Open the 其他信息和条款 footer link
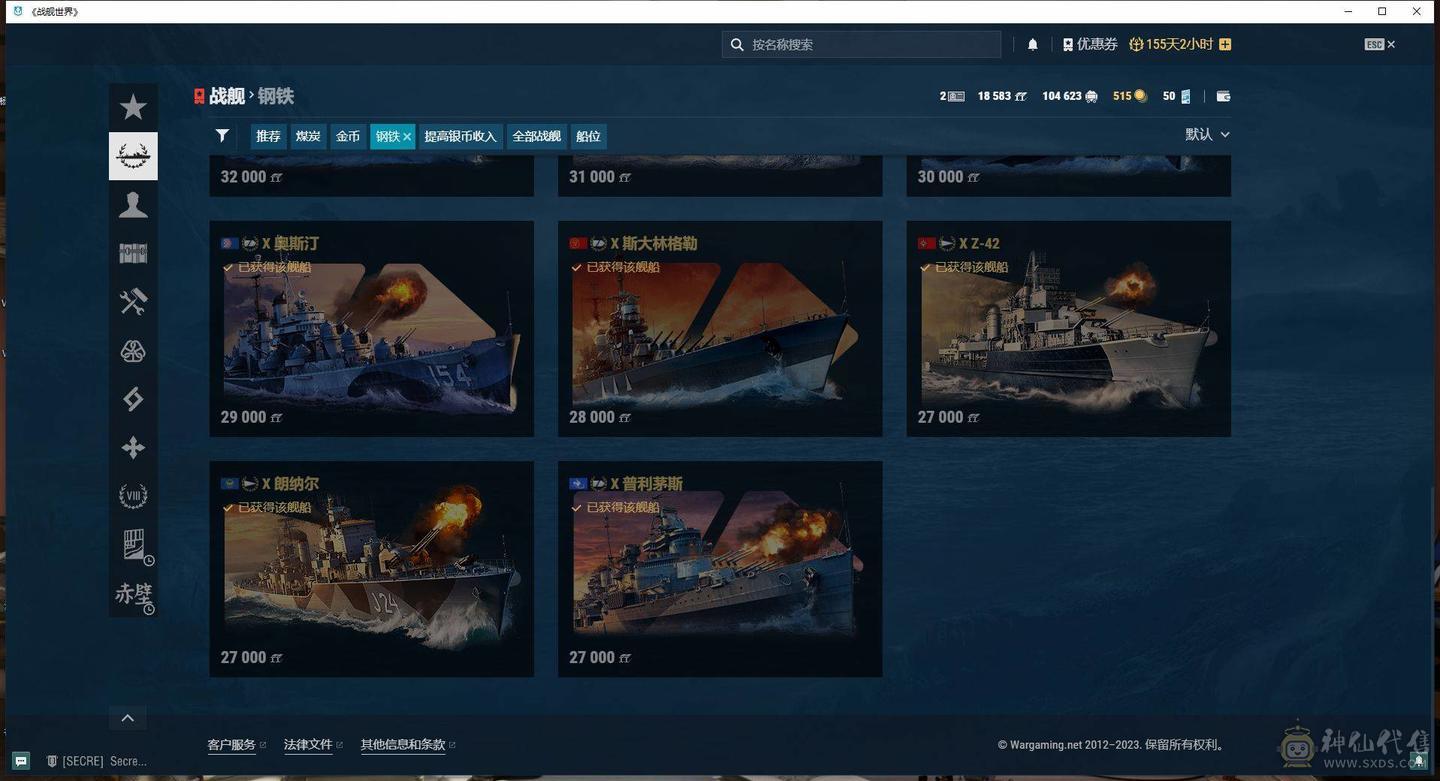1440x781 pixels. (x=403, y=745)
